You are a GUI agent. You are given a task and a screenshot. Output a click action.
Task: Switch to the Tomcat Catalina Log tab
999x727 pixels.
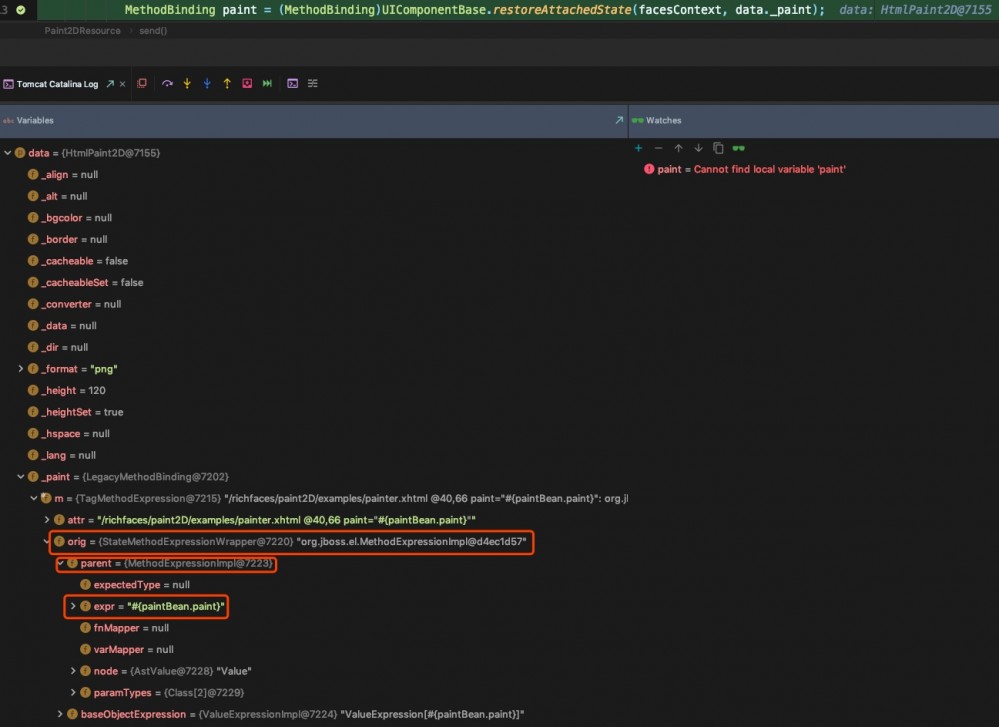click(55, 83)
